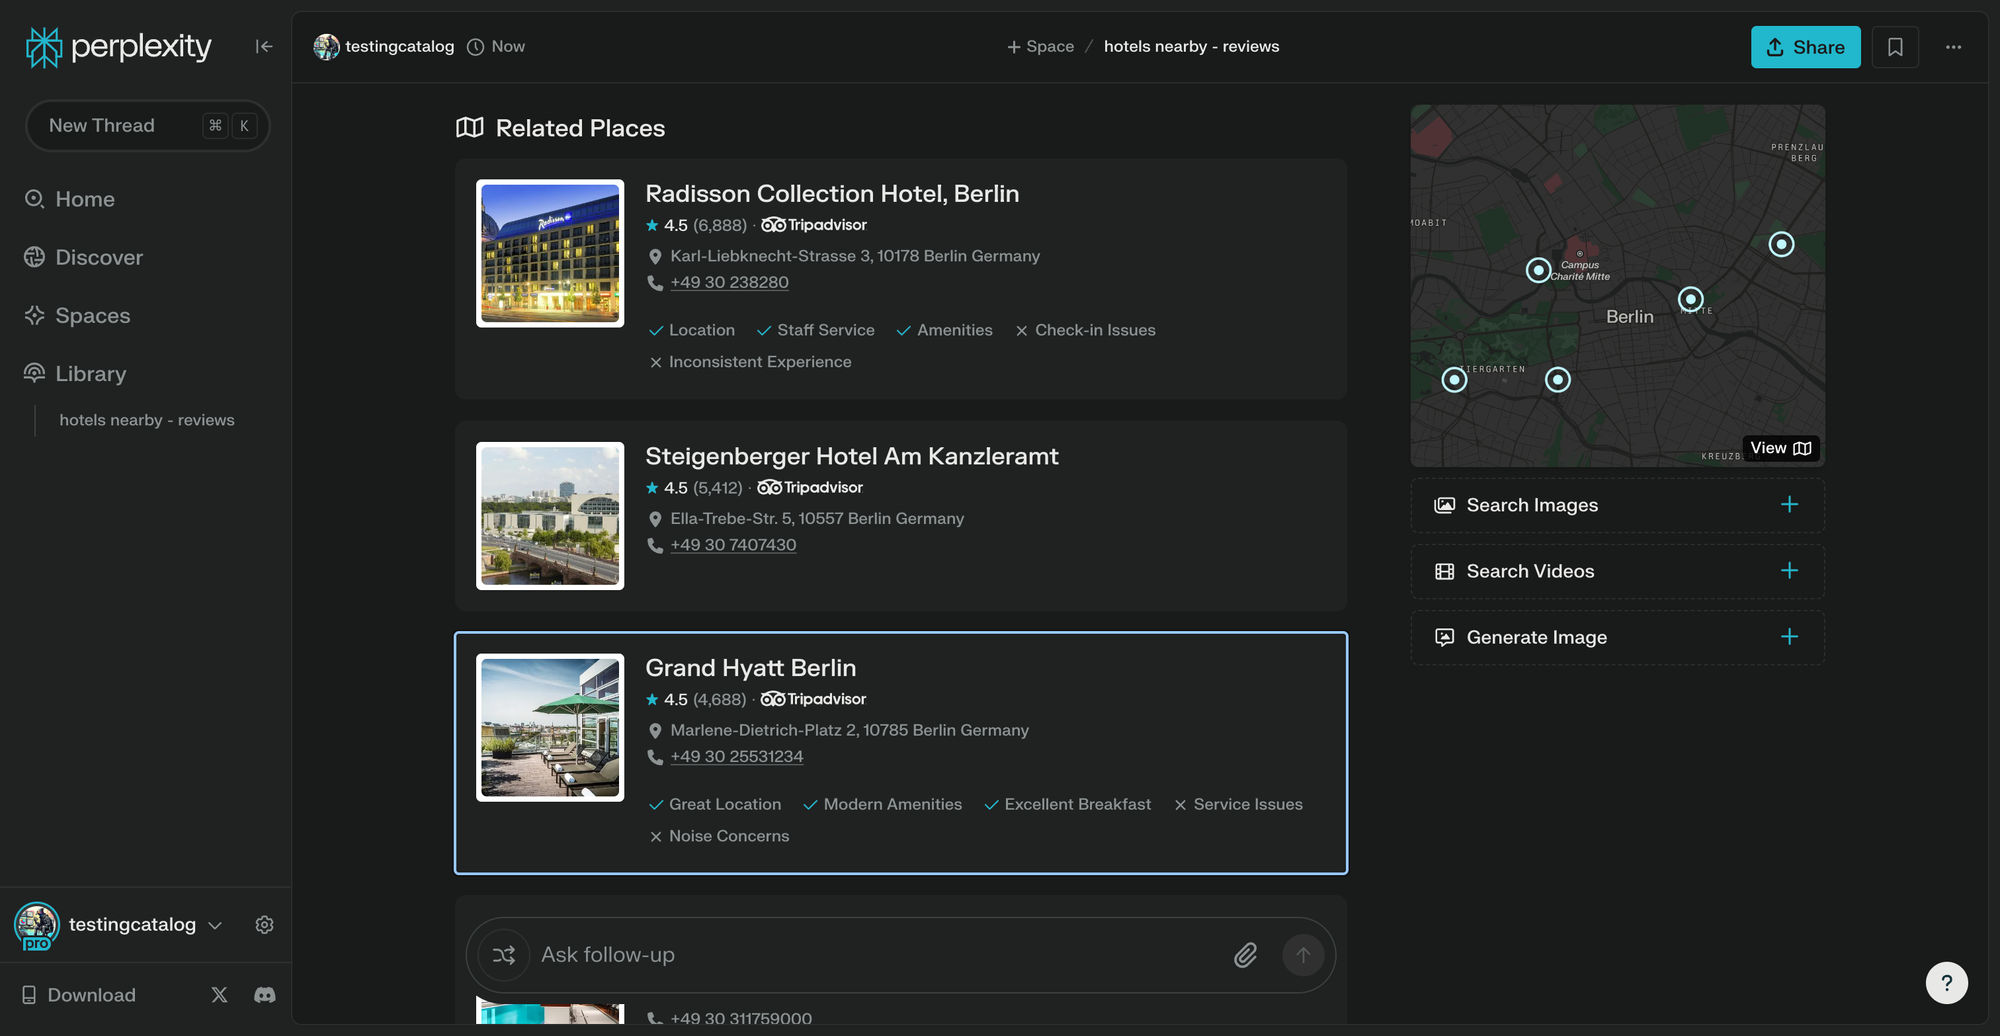Open the map View button
This screenshot has height=1036, width=2000.
[1781, 448]
